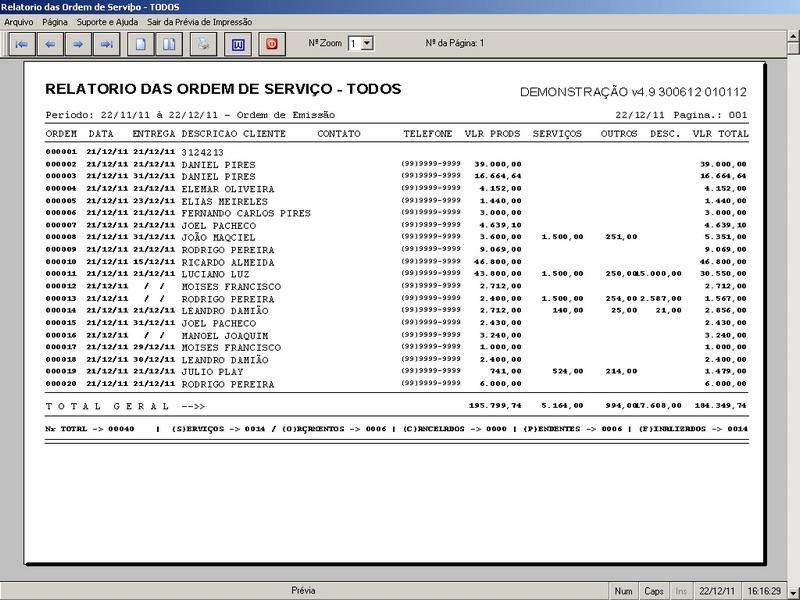Click the Ins indicator in status bar
Image resolution: width=800 pixels, height=600 pixels.
click(681, 591)
